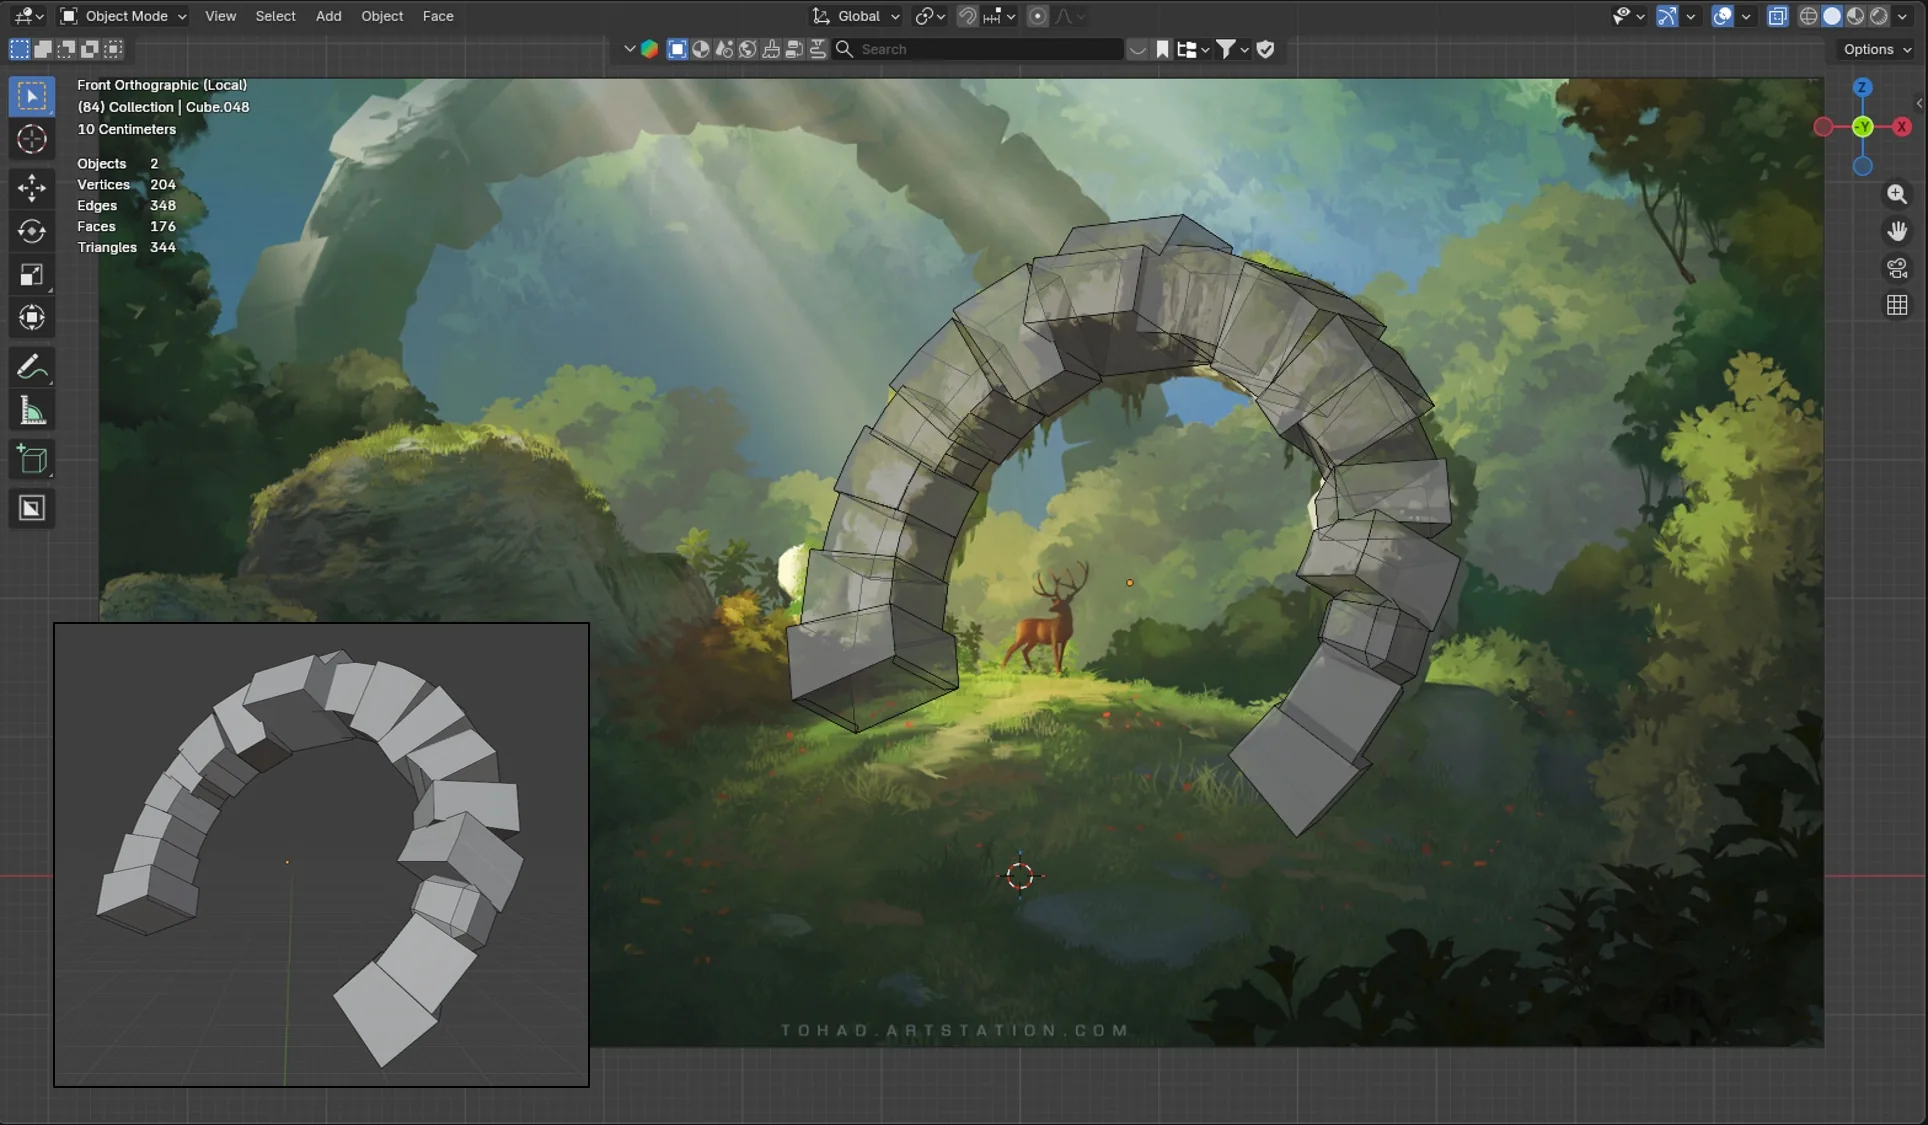Open the Select menu
1928x1125 pixels.
(275, 16)
